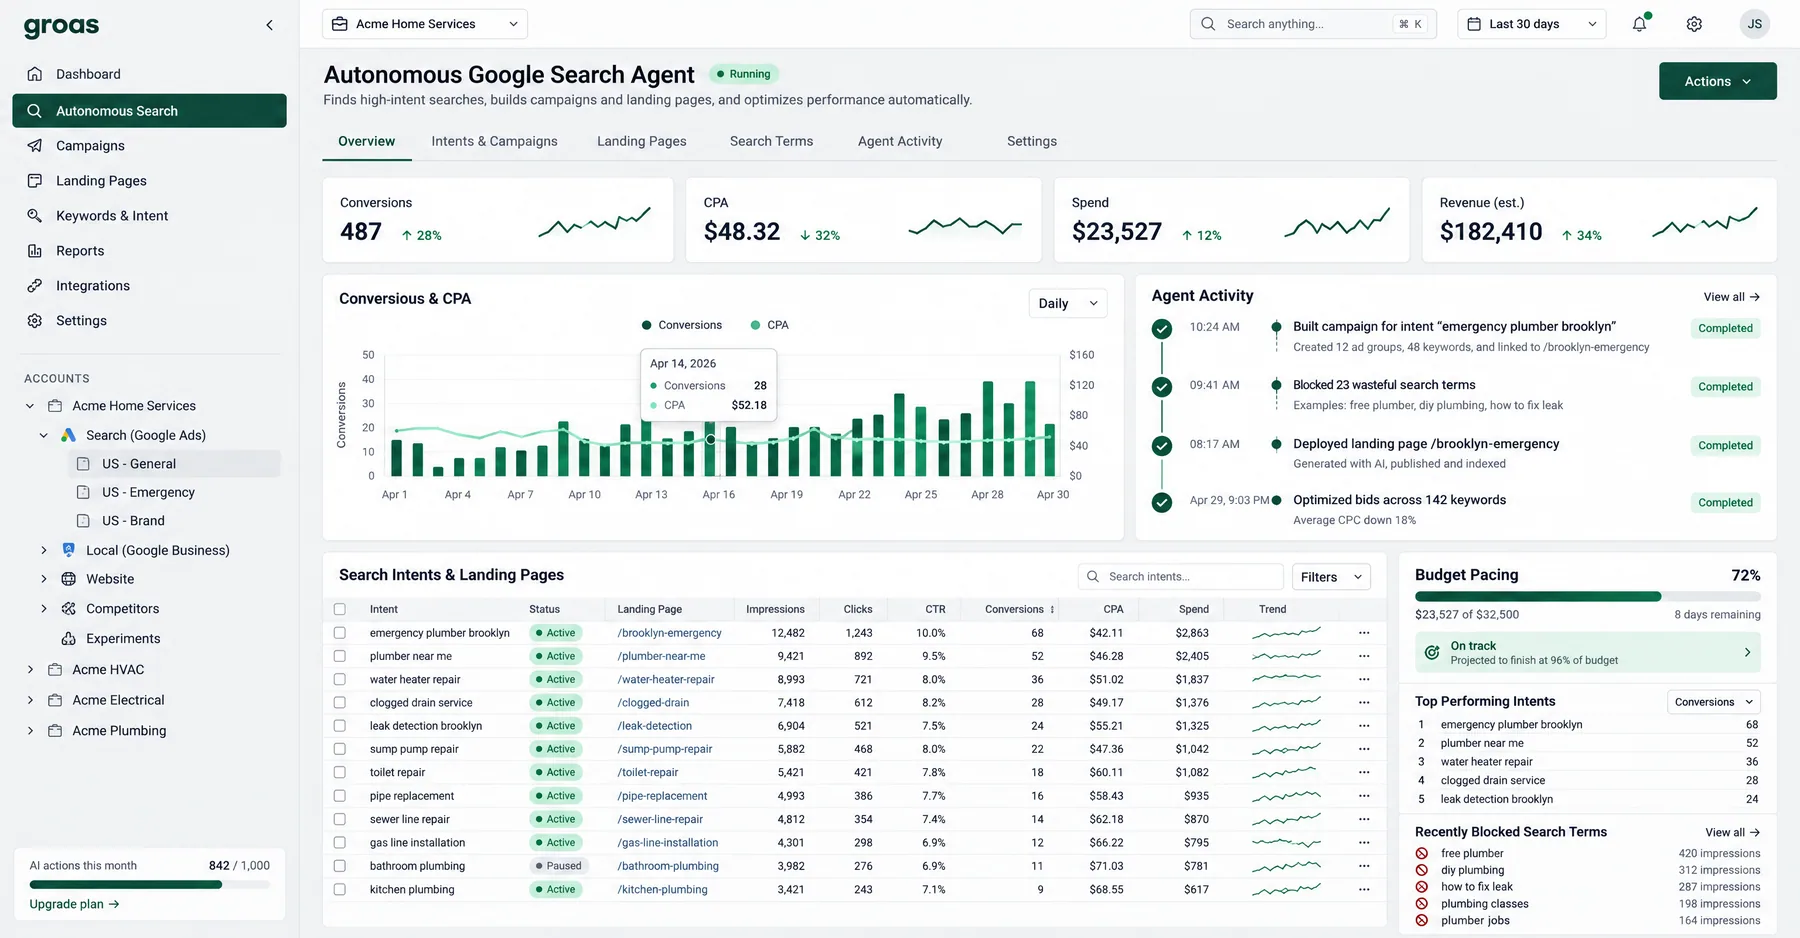
Task: Switch to Intents & Campaigns tab
Action: tap(495, 141)
